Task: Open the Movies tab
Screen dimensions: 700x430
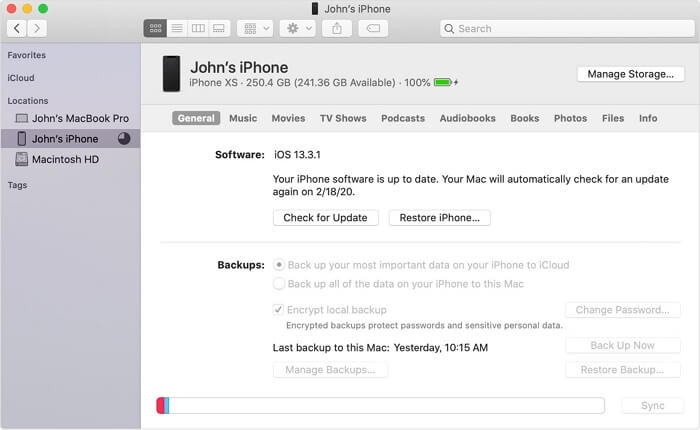Action: tap(288, 118)
